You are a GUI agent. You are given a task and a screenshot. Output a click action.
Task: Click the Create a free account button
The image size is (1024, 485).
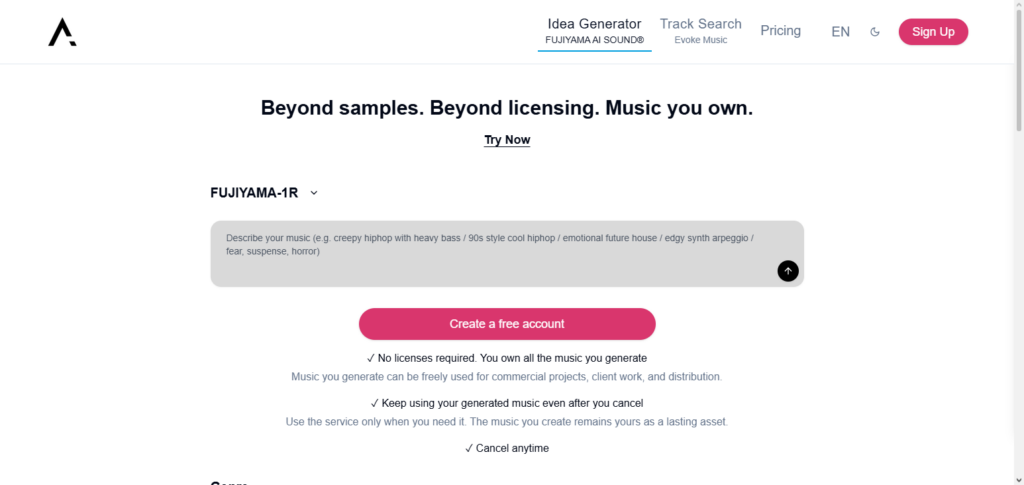[x=507, y=324]
